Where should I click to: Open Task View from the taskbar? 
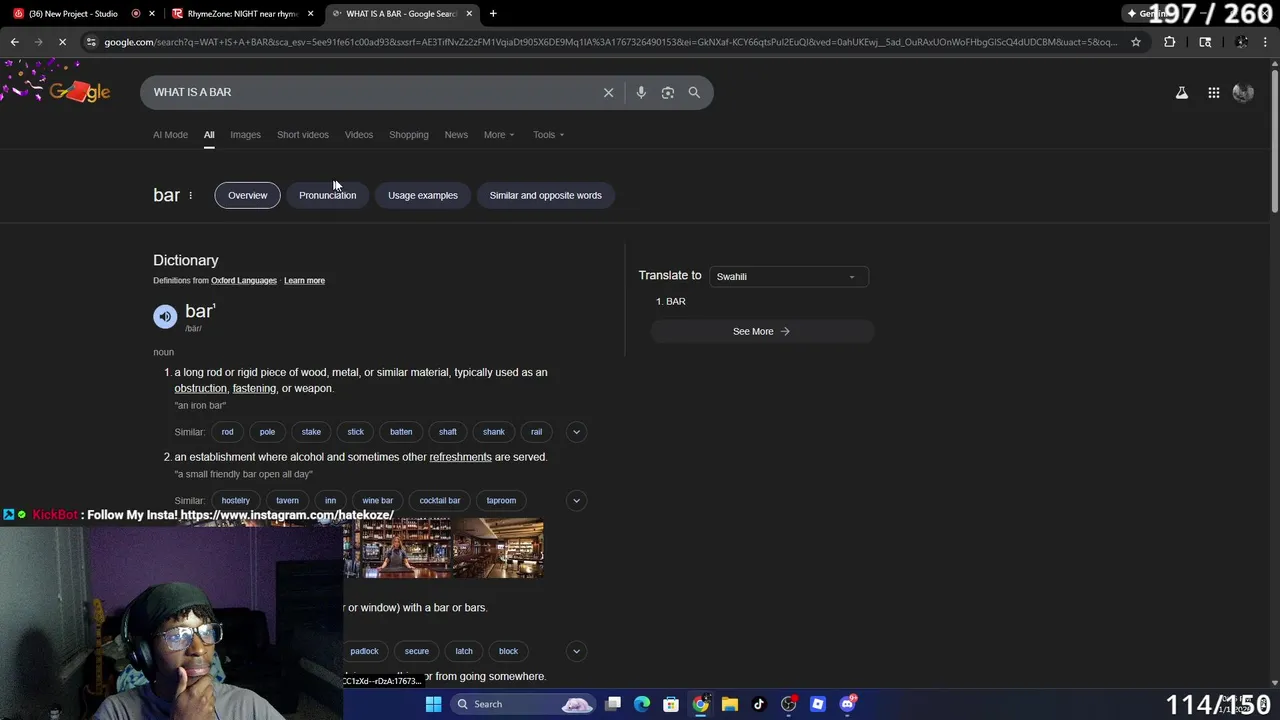pyautogui.click(x=613, y=704)
